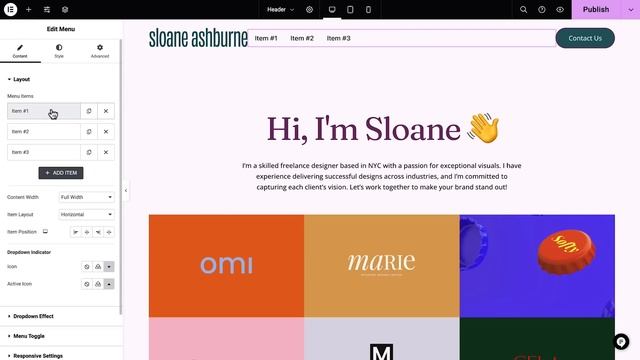This screenshot has height=360, width=640.
Task: Set Dropdown Indicator Icon to none
Action: (87, 267)
